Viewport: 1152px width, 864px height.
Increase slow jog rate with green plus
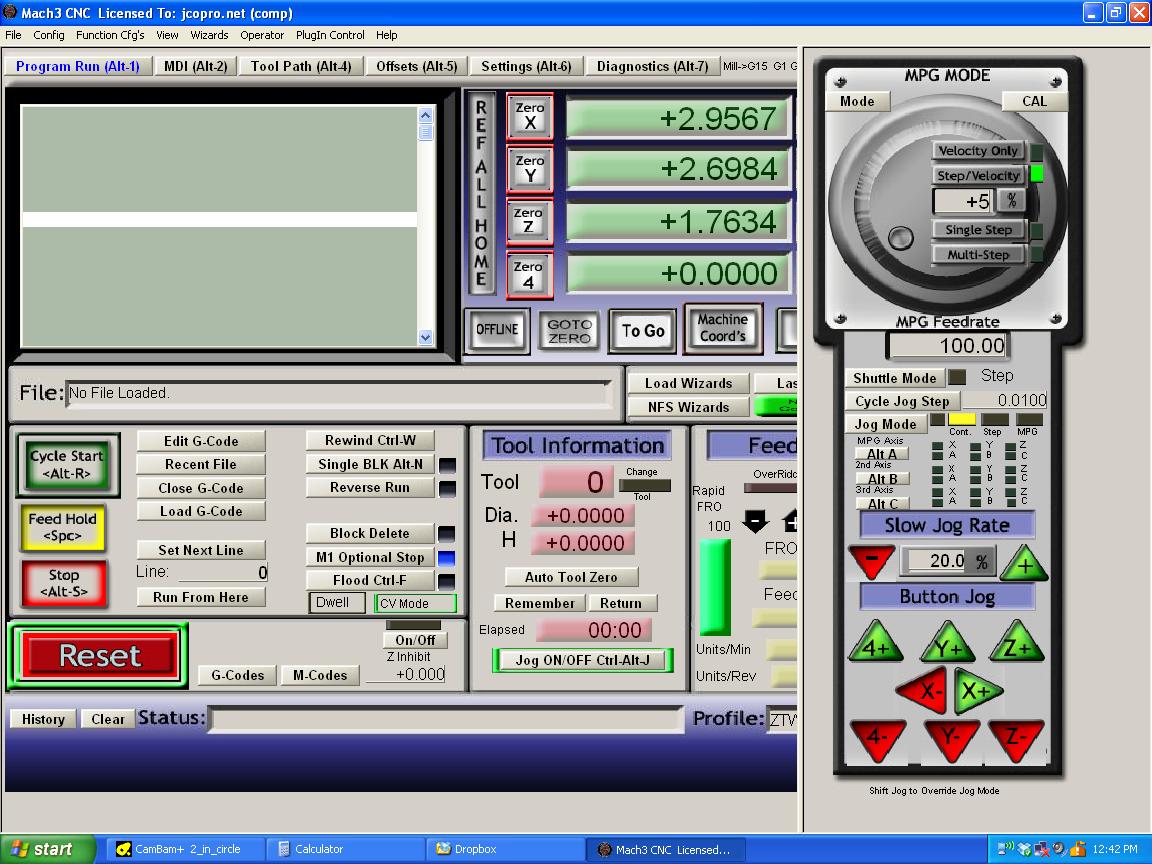(x=1024, y=565)
